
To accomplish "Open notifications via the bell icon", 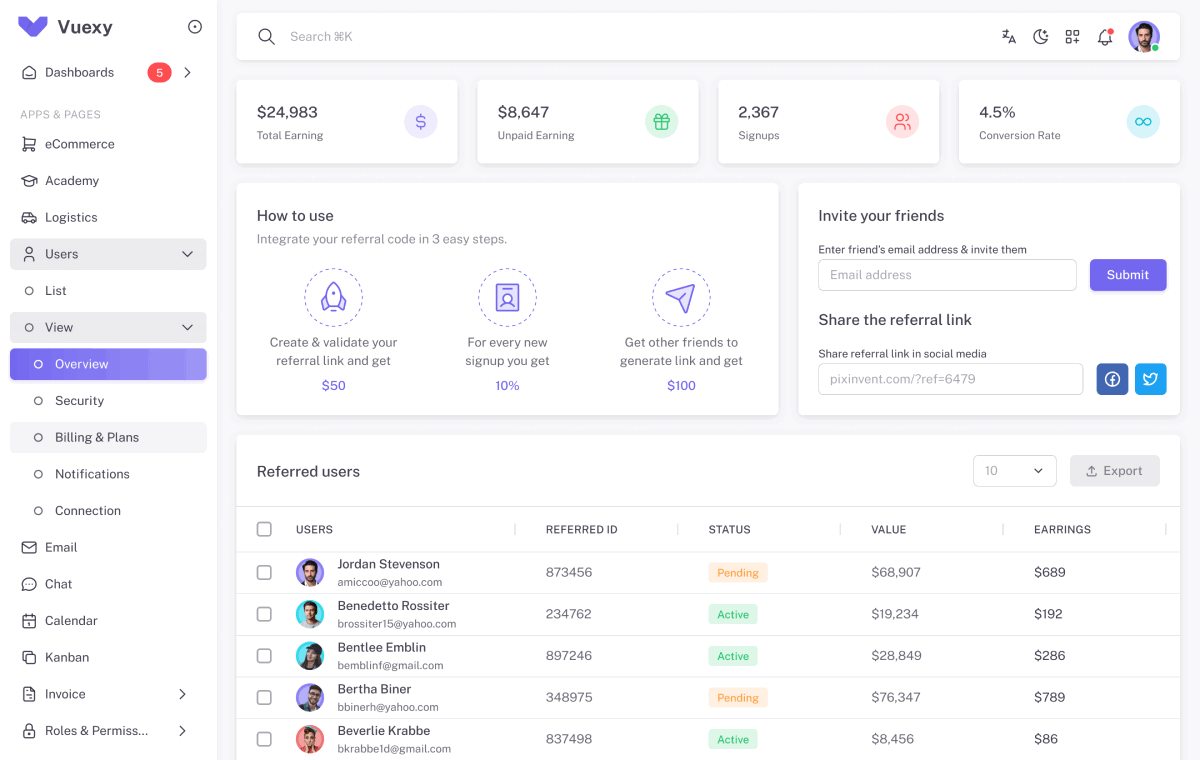I will click(x=1104, y=36).
